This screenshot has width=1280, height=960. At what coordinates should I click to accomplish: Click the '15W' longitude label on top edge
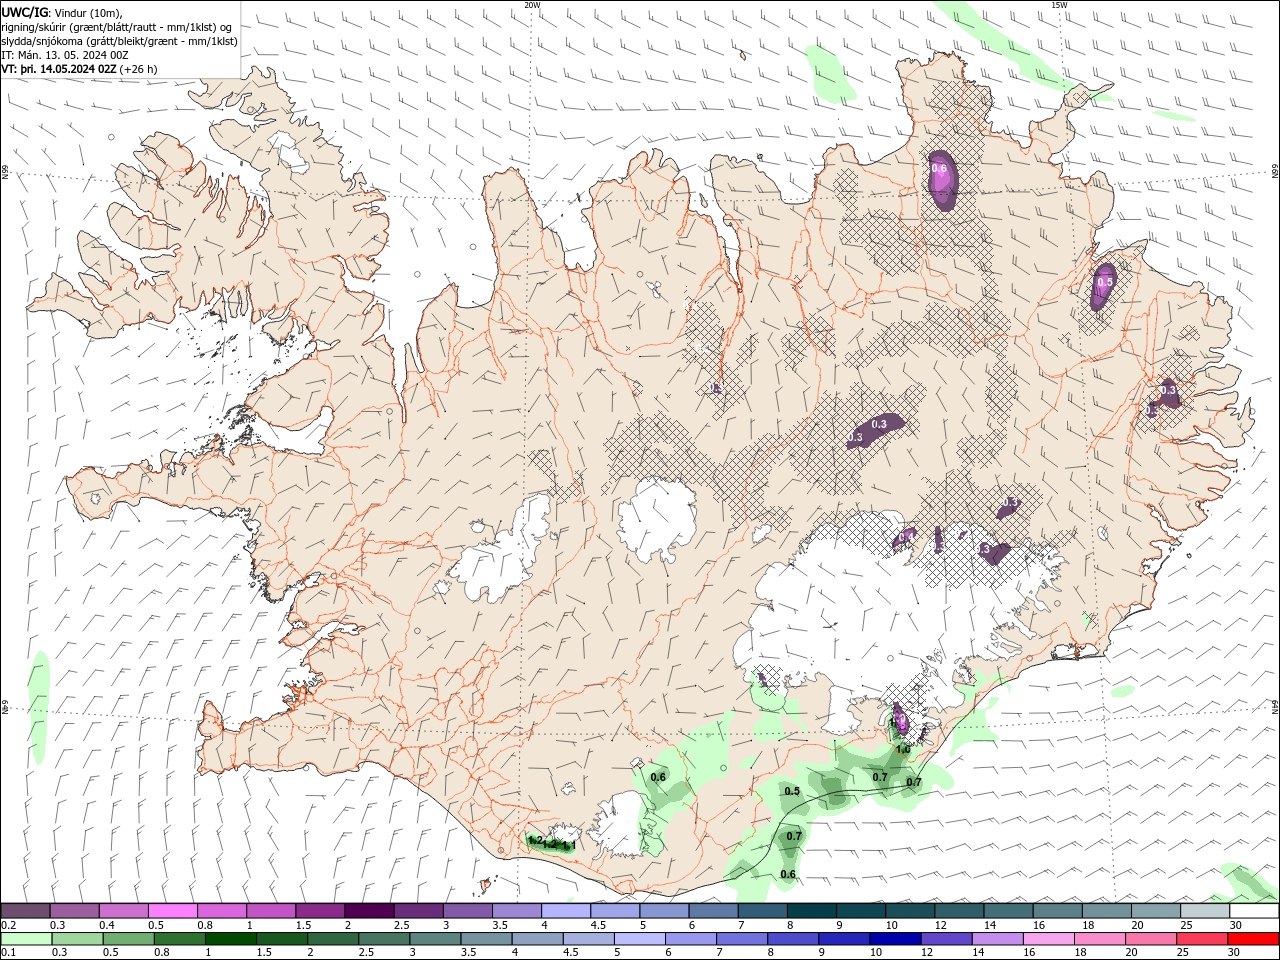click(x=1059, y=5)
